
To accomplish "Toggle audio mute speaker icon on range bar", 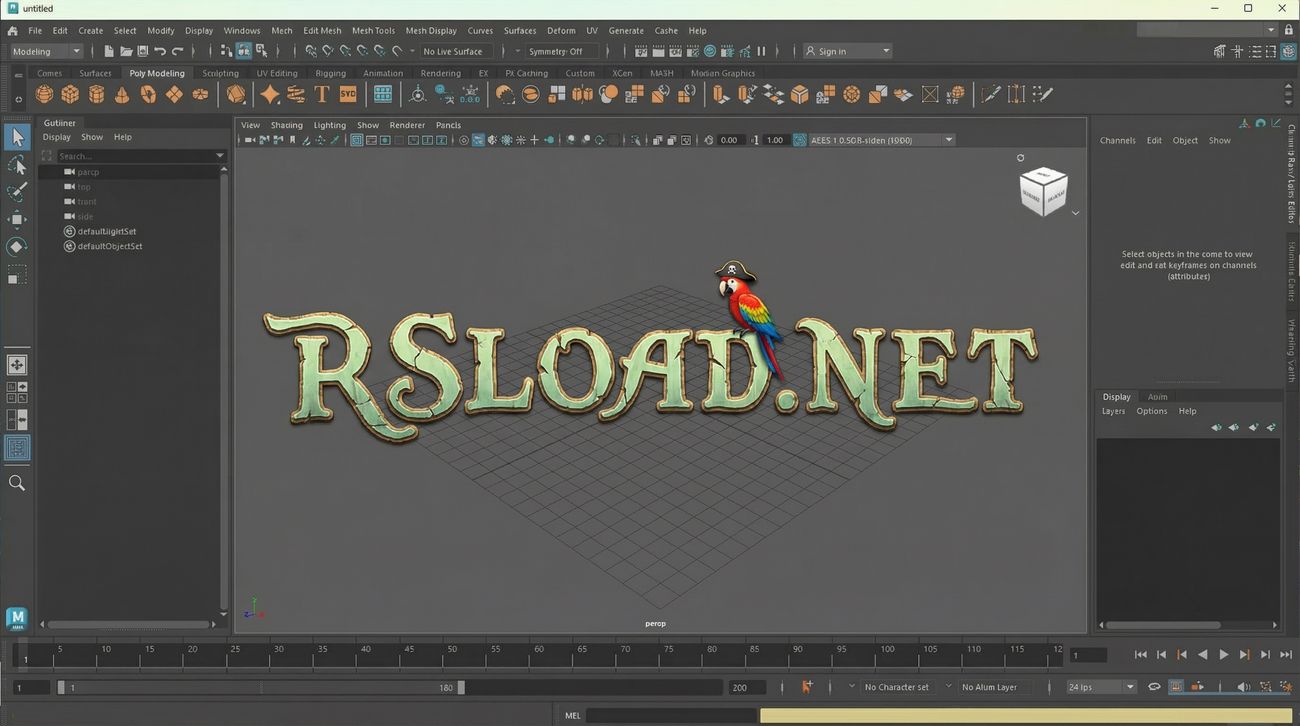I will (x=1243, y=687).
